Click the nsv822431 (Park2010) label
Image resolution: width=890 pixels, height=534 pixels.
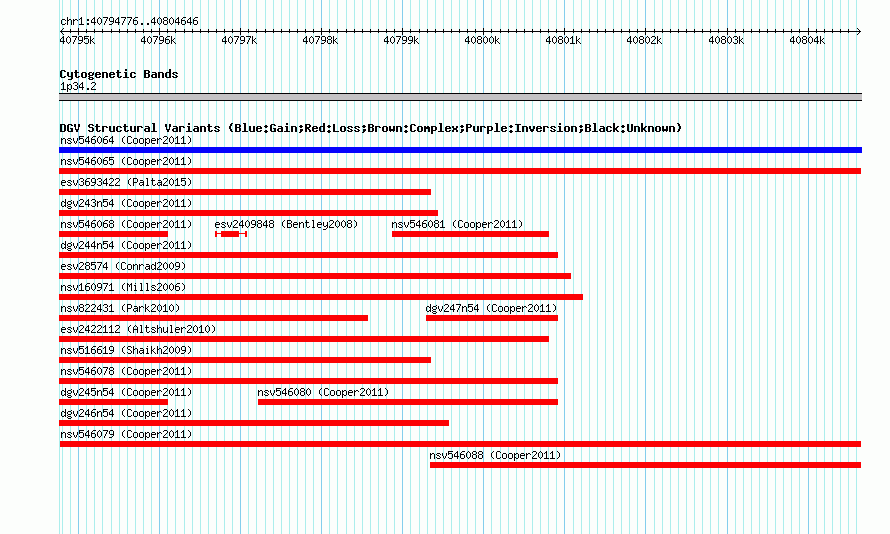click(x=120, y=308)
